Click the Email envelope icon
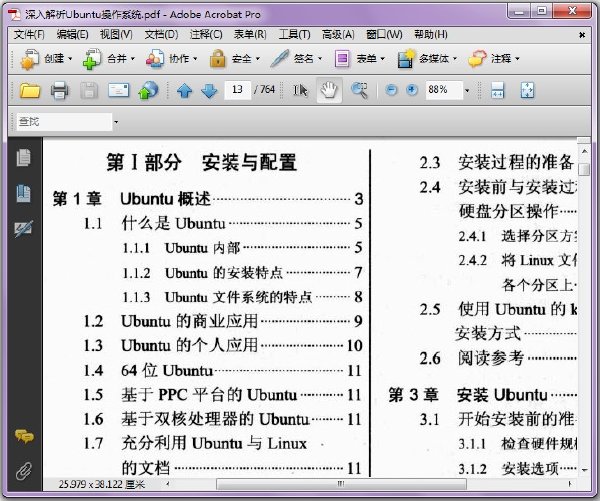The width and height of the screenshot is (600, 501). (x=119, y=91)
